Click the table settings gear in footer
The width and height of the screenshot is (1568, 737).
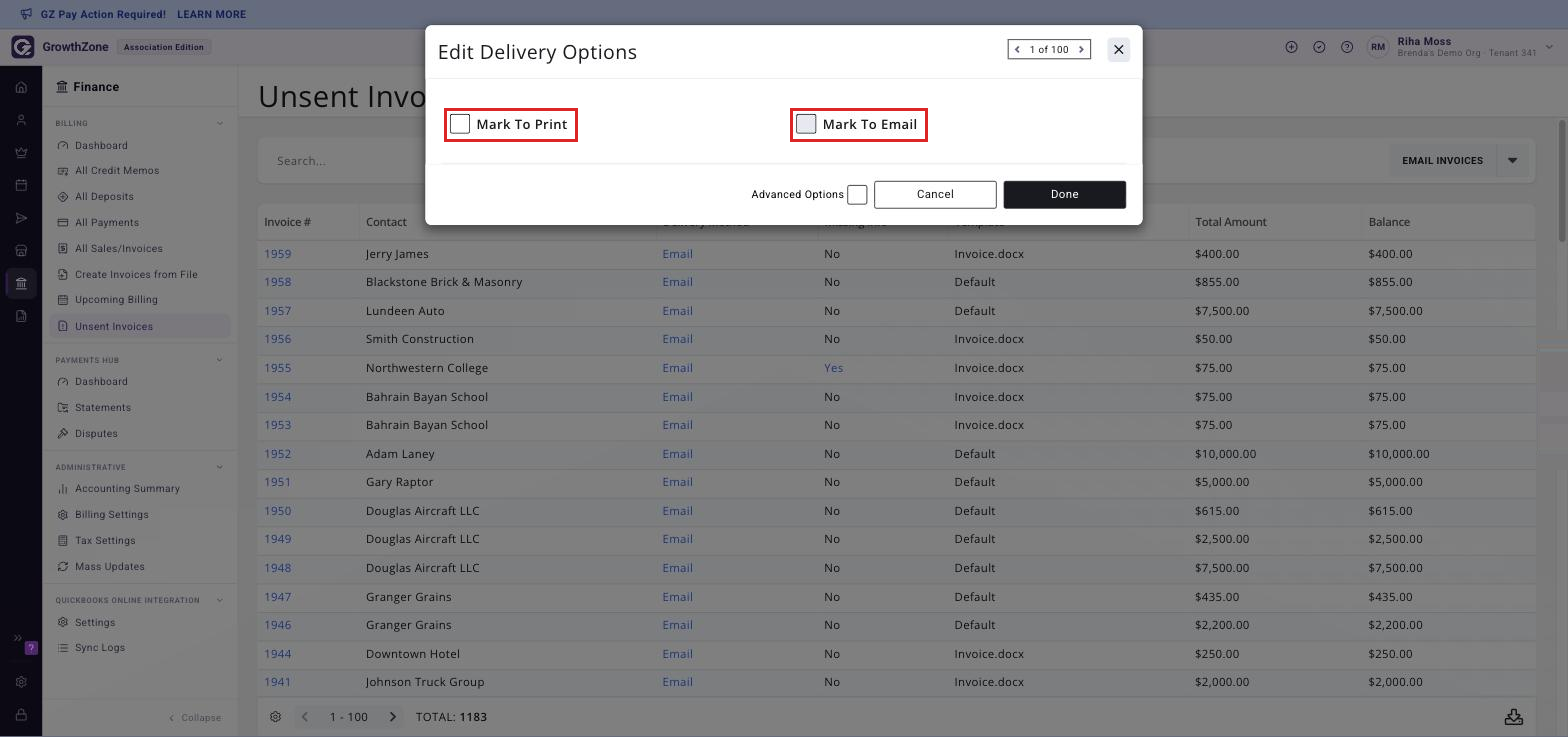tap(276, 717)
